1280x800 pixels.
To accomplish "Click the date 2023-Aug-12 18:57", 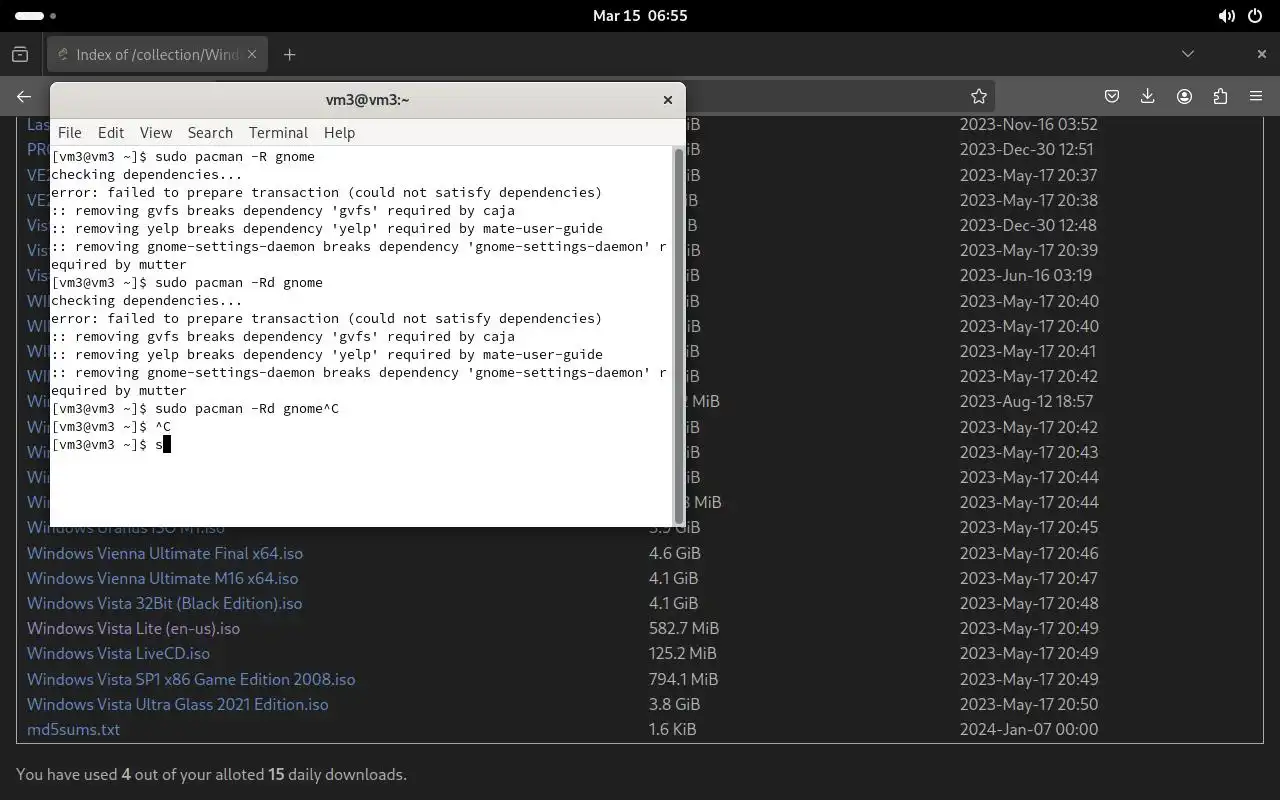I will point(1027,401).
